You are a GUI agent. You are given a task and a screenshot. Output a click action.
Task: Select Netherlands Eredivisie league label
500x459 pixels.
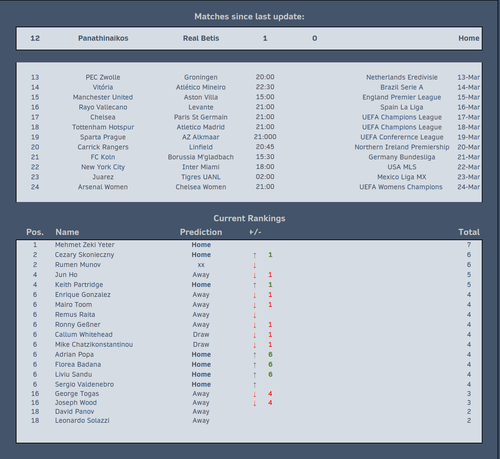[x=402, y=77]
